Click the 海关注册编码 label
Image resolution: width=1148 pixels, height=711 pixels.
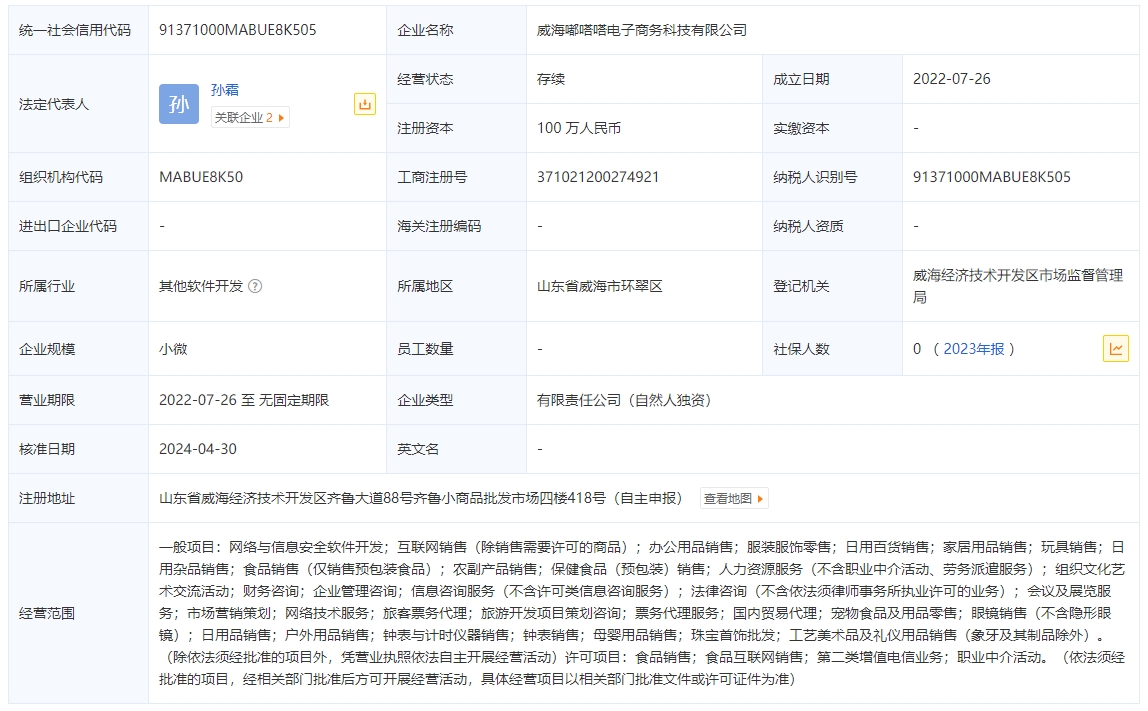[x=439, y=226]
